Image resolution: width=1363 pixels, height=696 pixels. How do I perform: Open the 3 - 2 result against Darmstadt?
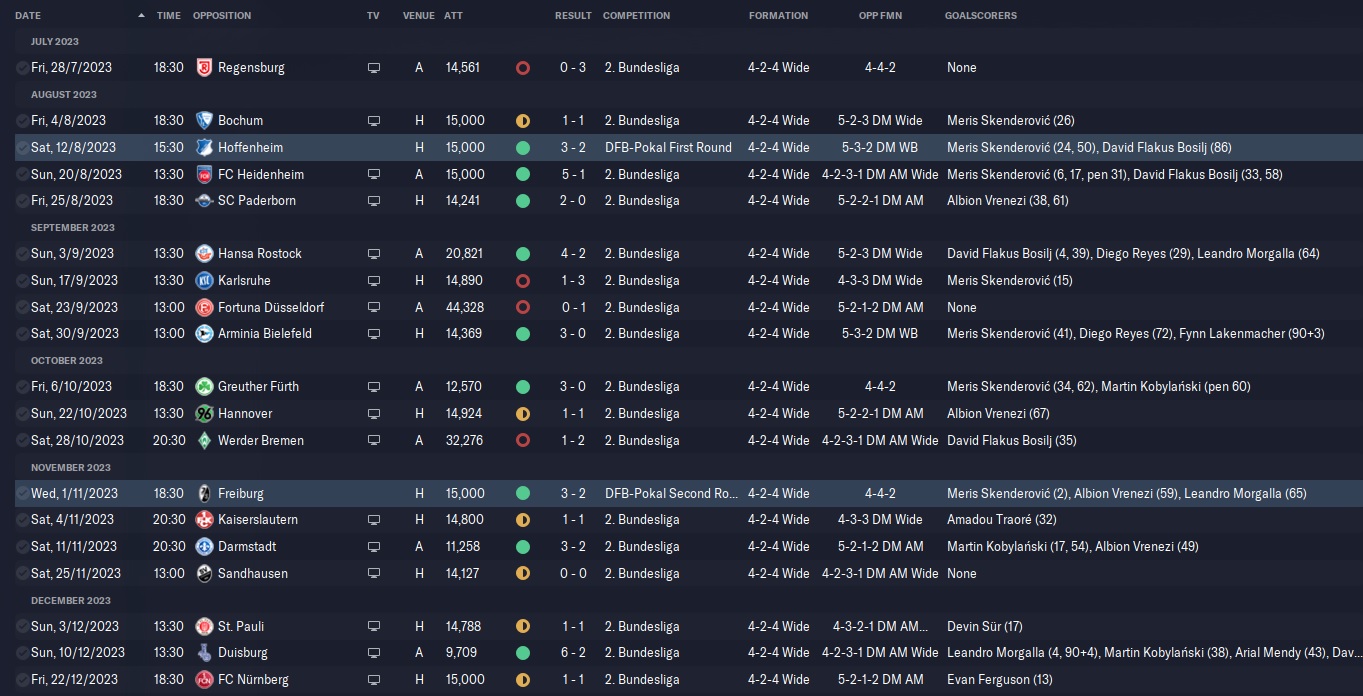tap(573, 547)
